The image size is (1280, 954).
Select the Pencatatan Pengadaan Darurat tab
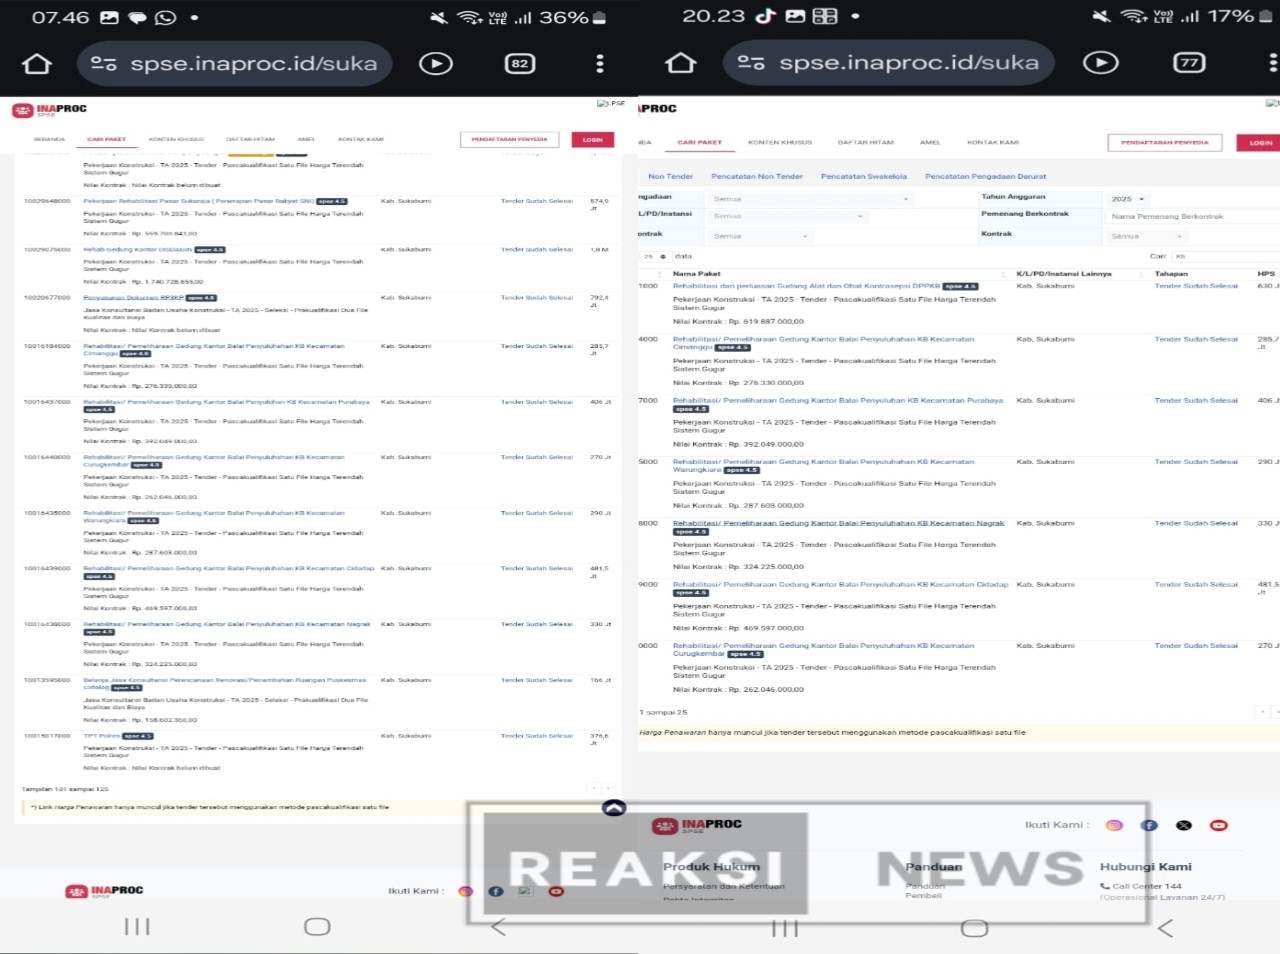(x=985, y=176)
